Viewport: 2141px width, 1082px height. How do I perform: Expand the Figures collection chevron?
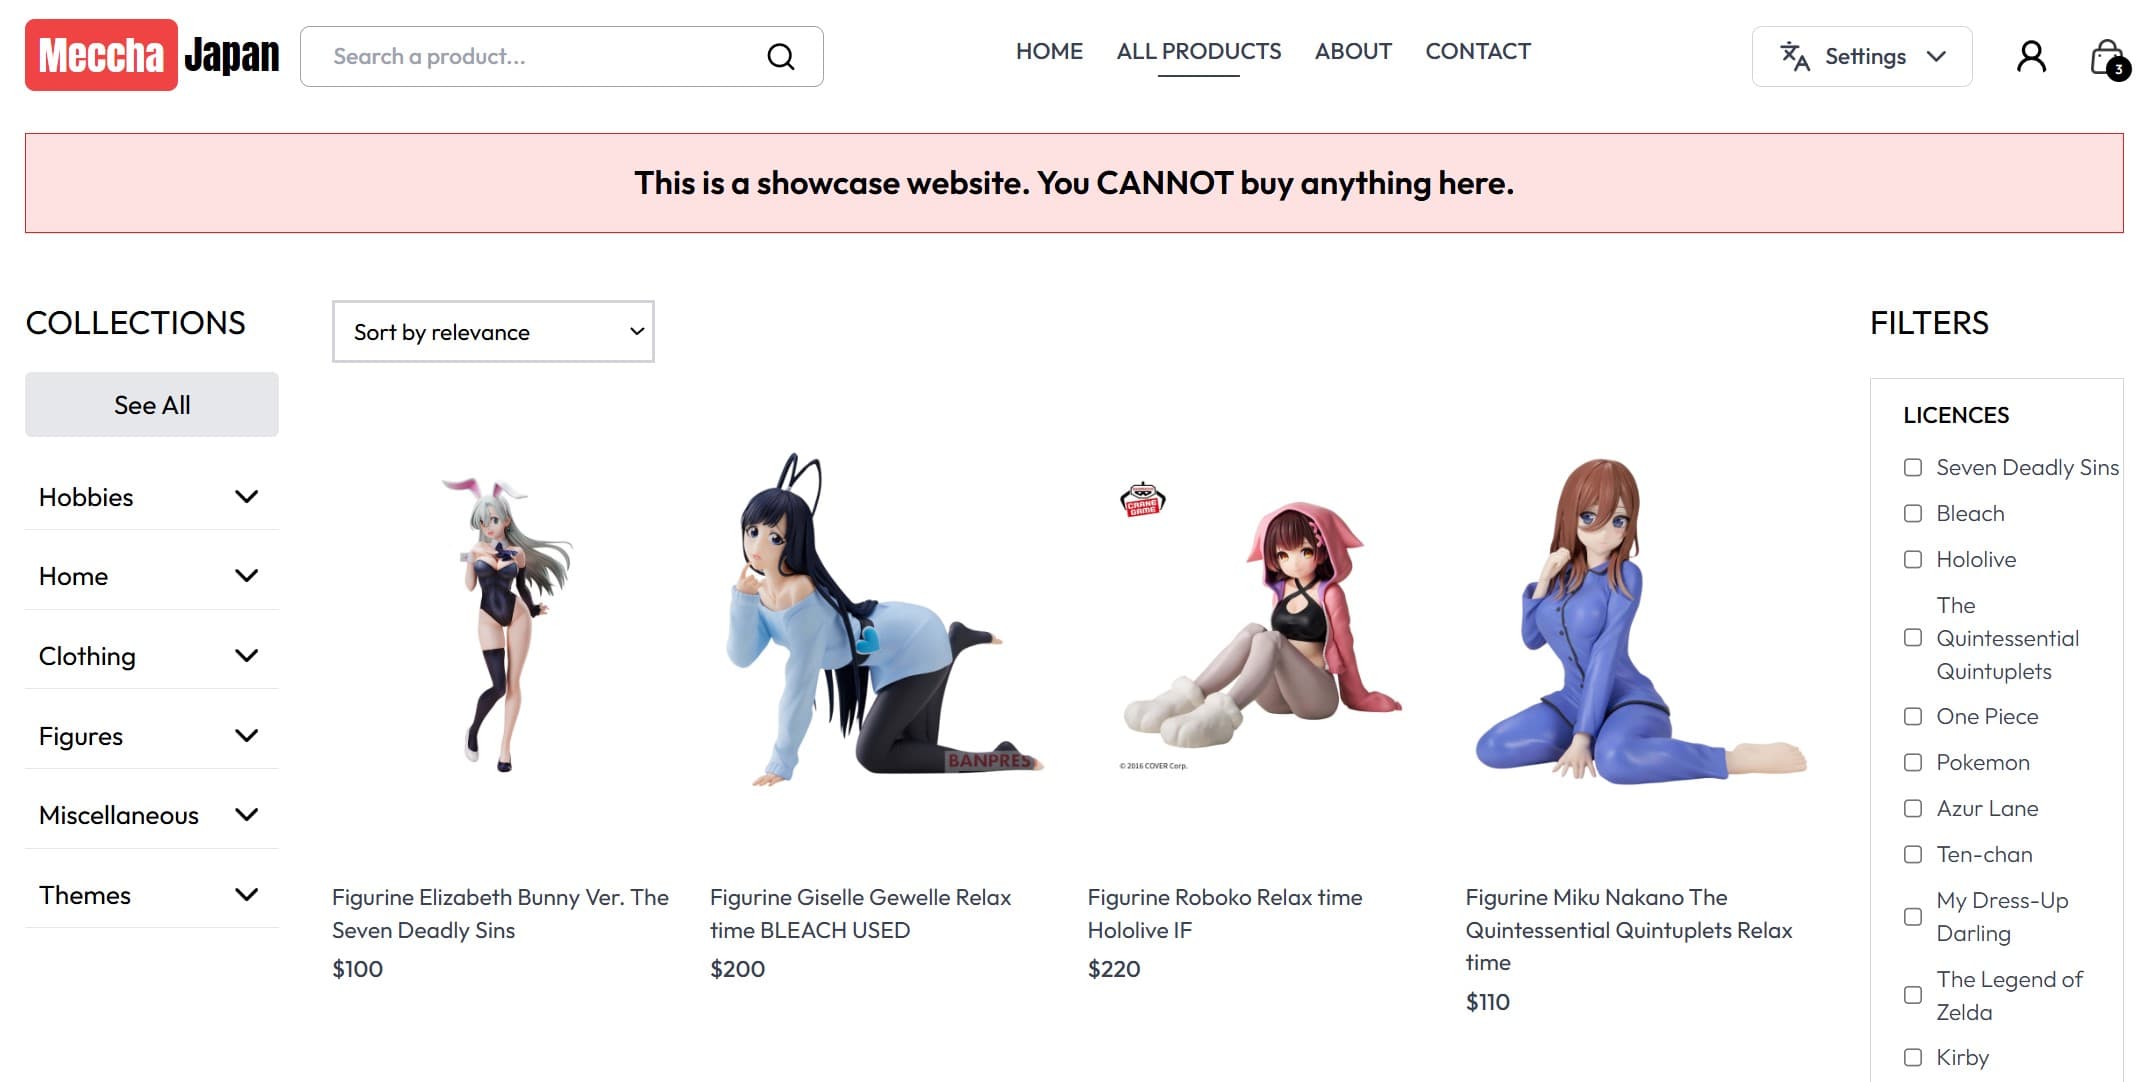tap(246, 735)
